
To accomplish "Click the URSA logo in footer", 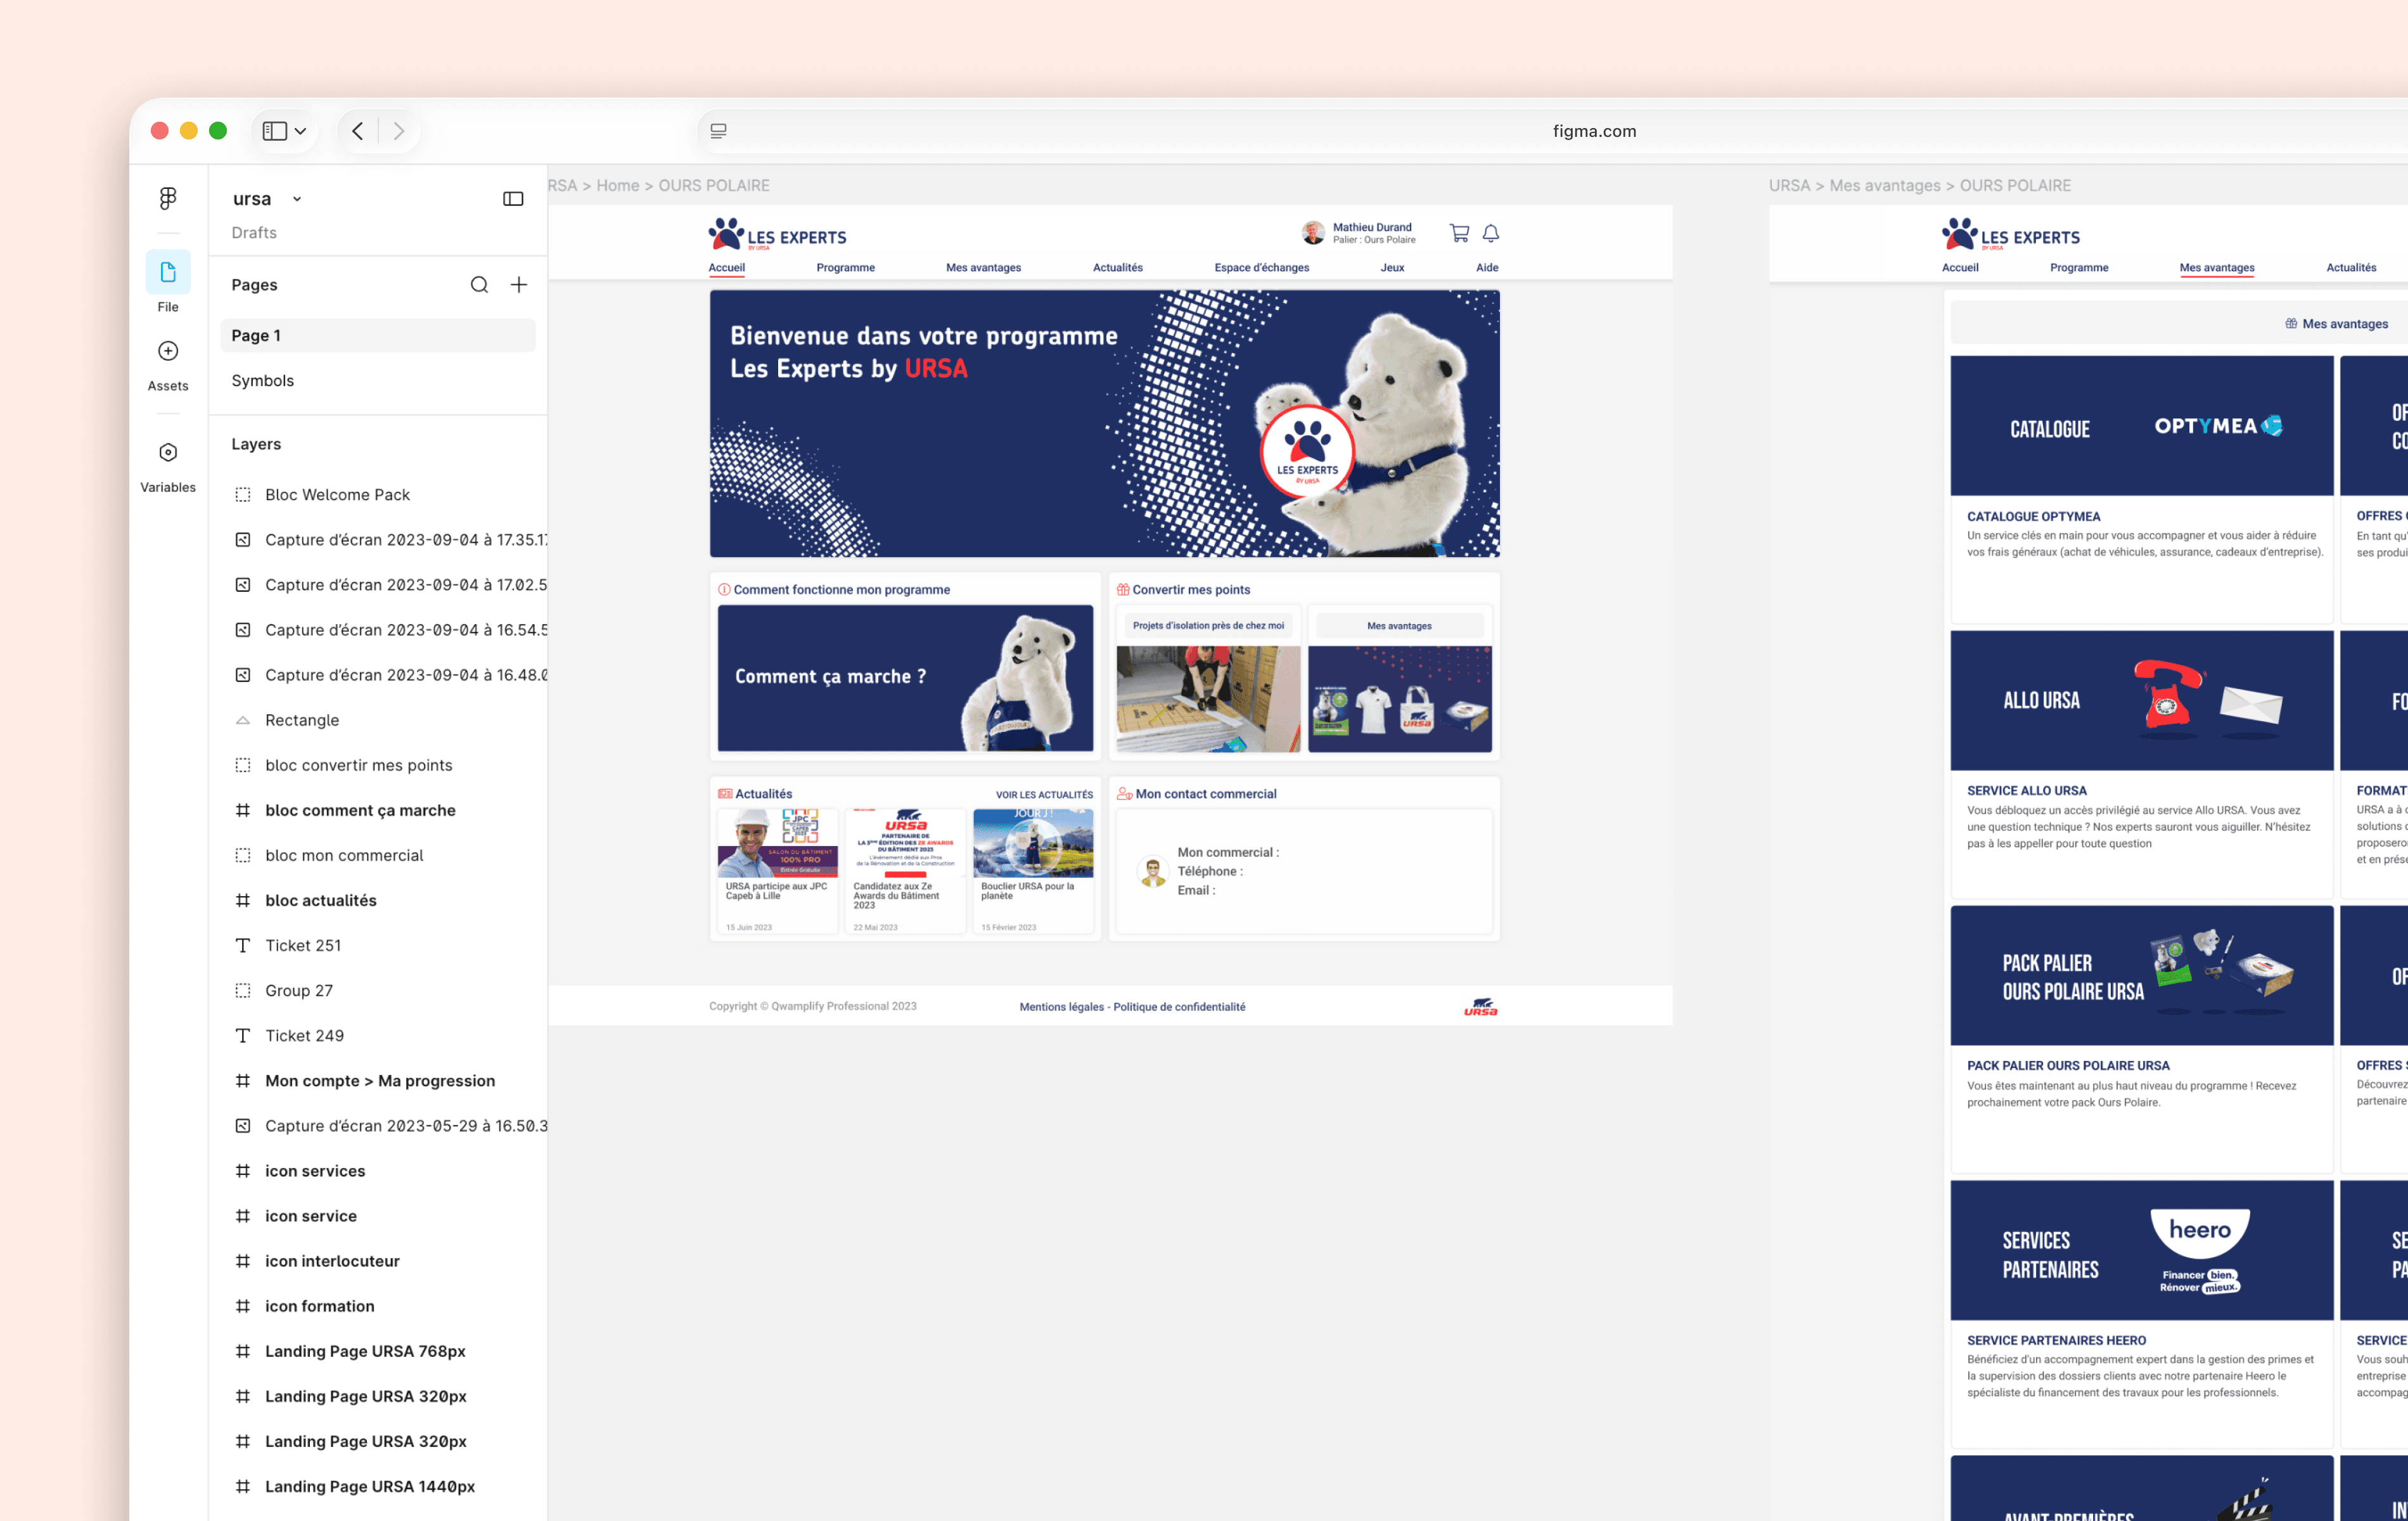I will pos(1481,1006).
